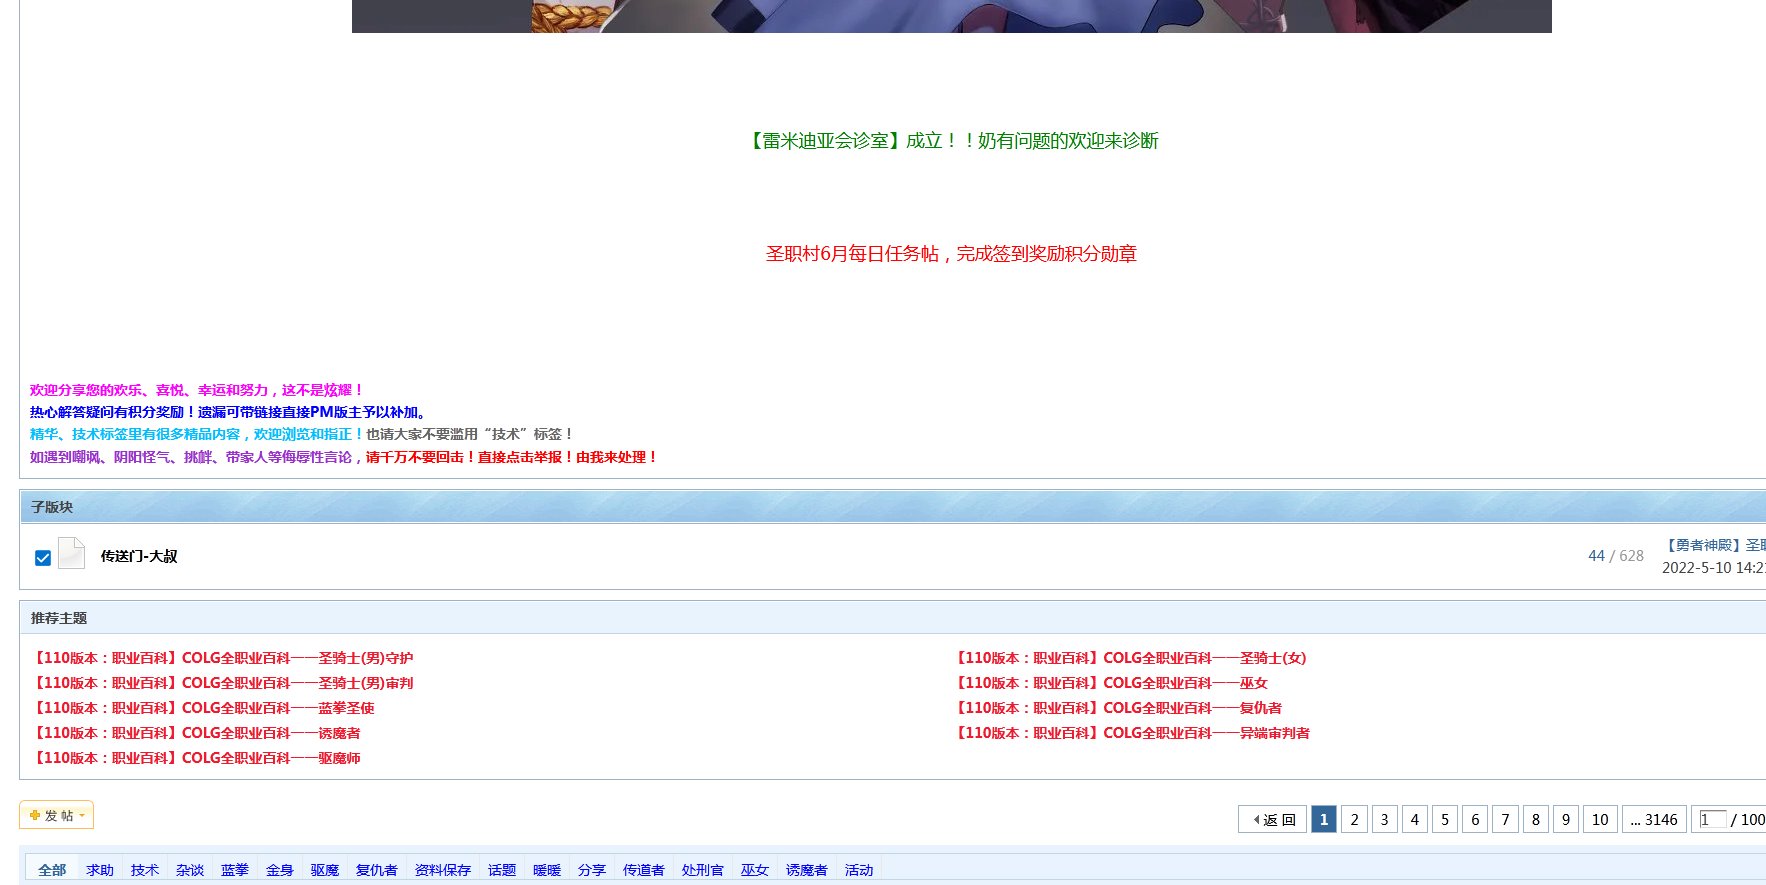
Task: Open the 雷米迪亚会诊室 announcement link
Action: (951, 141)
